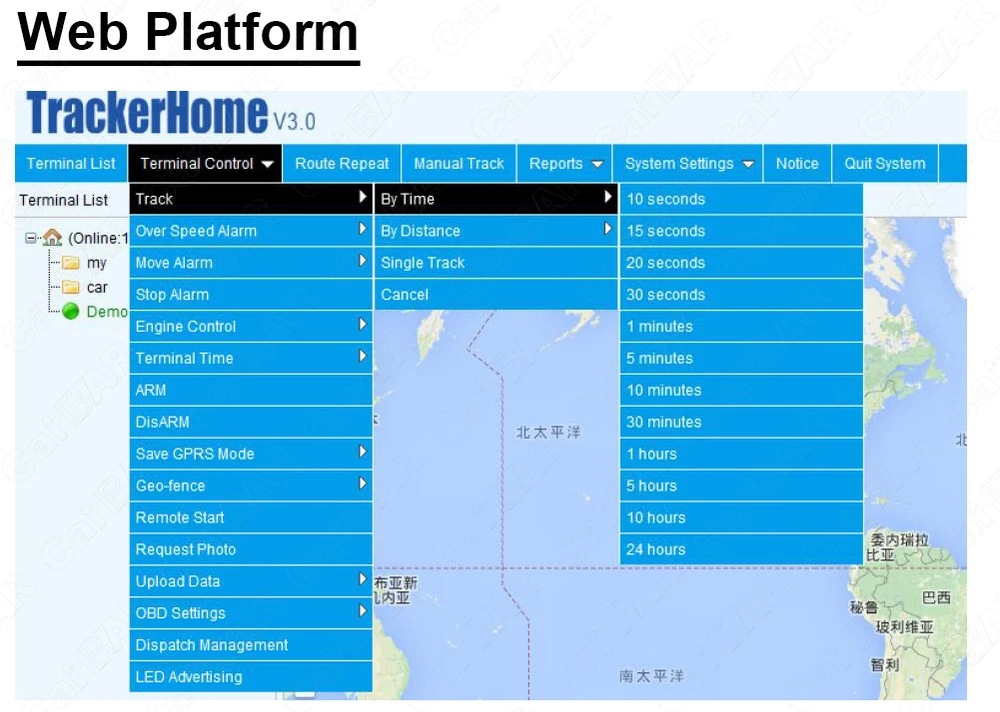Set tracking interval to 1 hours
Viewport: 1000px width, 712px height.
[741, 454]
